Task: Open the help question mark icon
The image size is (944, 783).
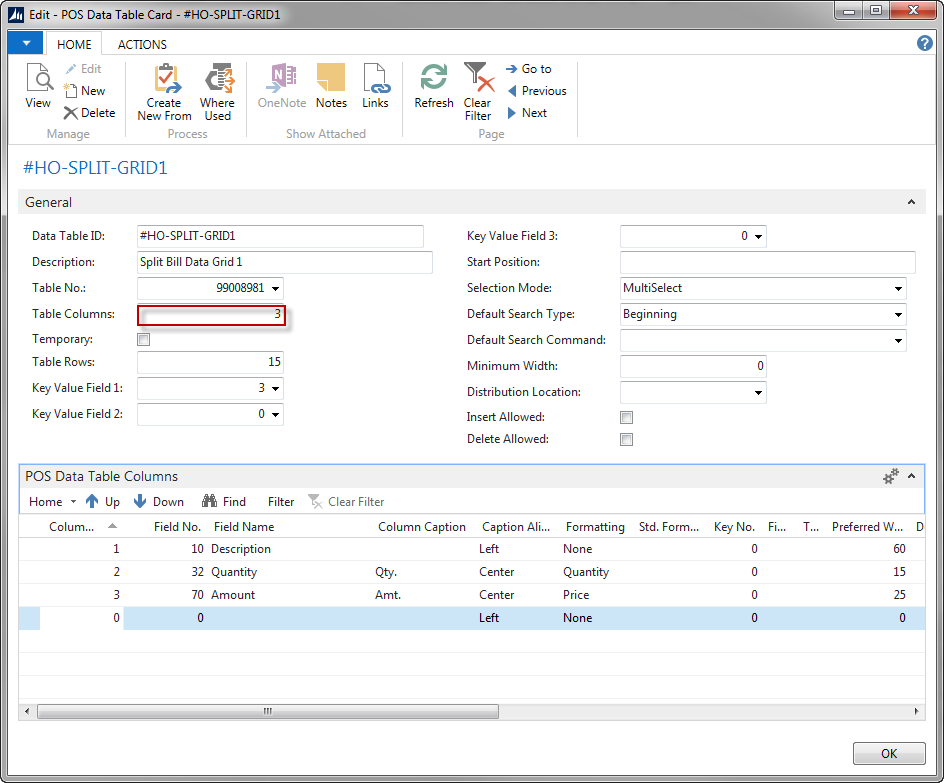Action: (925, 43)
